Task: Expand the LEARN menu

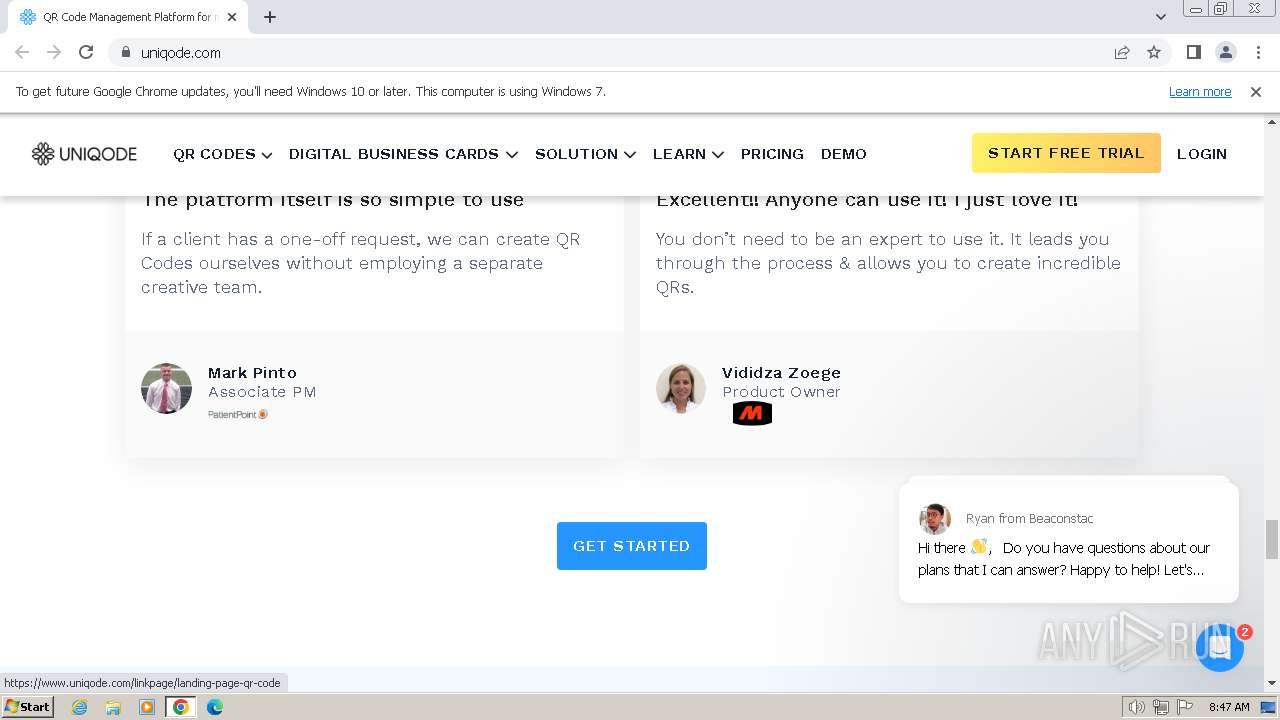Action: (688, 154)
